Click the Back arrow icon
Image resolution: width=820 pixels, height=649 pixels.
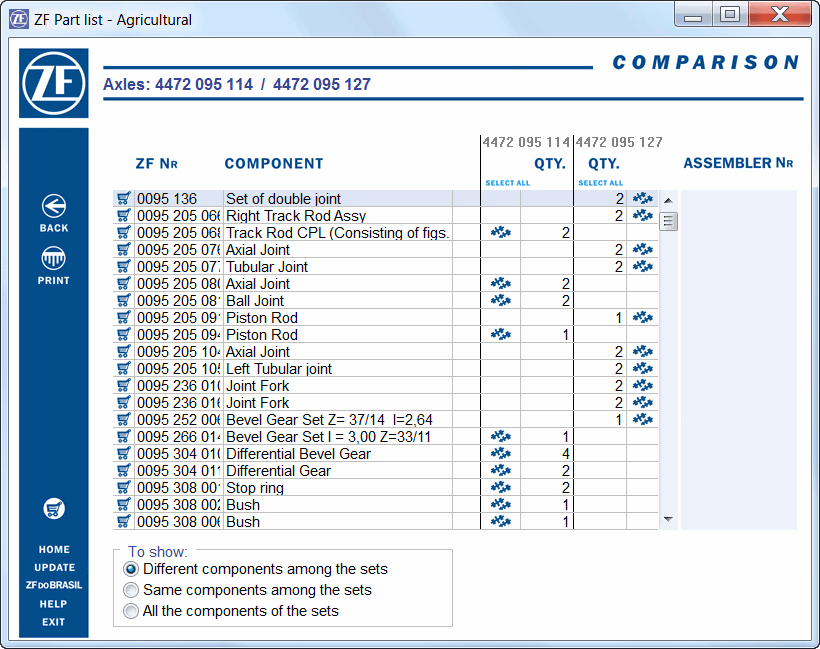coord(54,207)
